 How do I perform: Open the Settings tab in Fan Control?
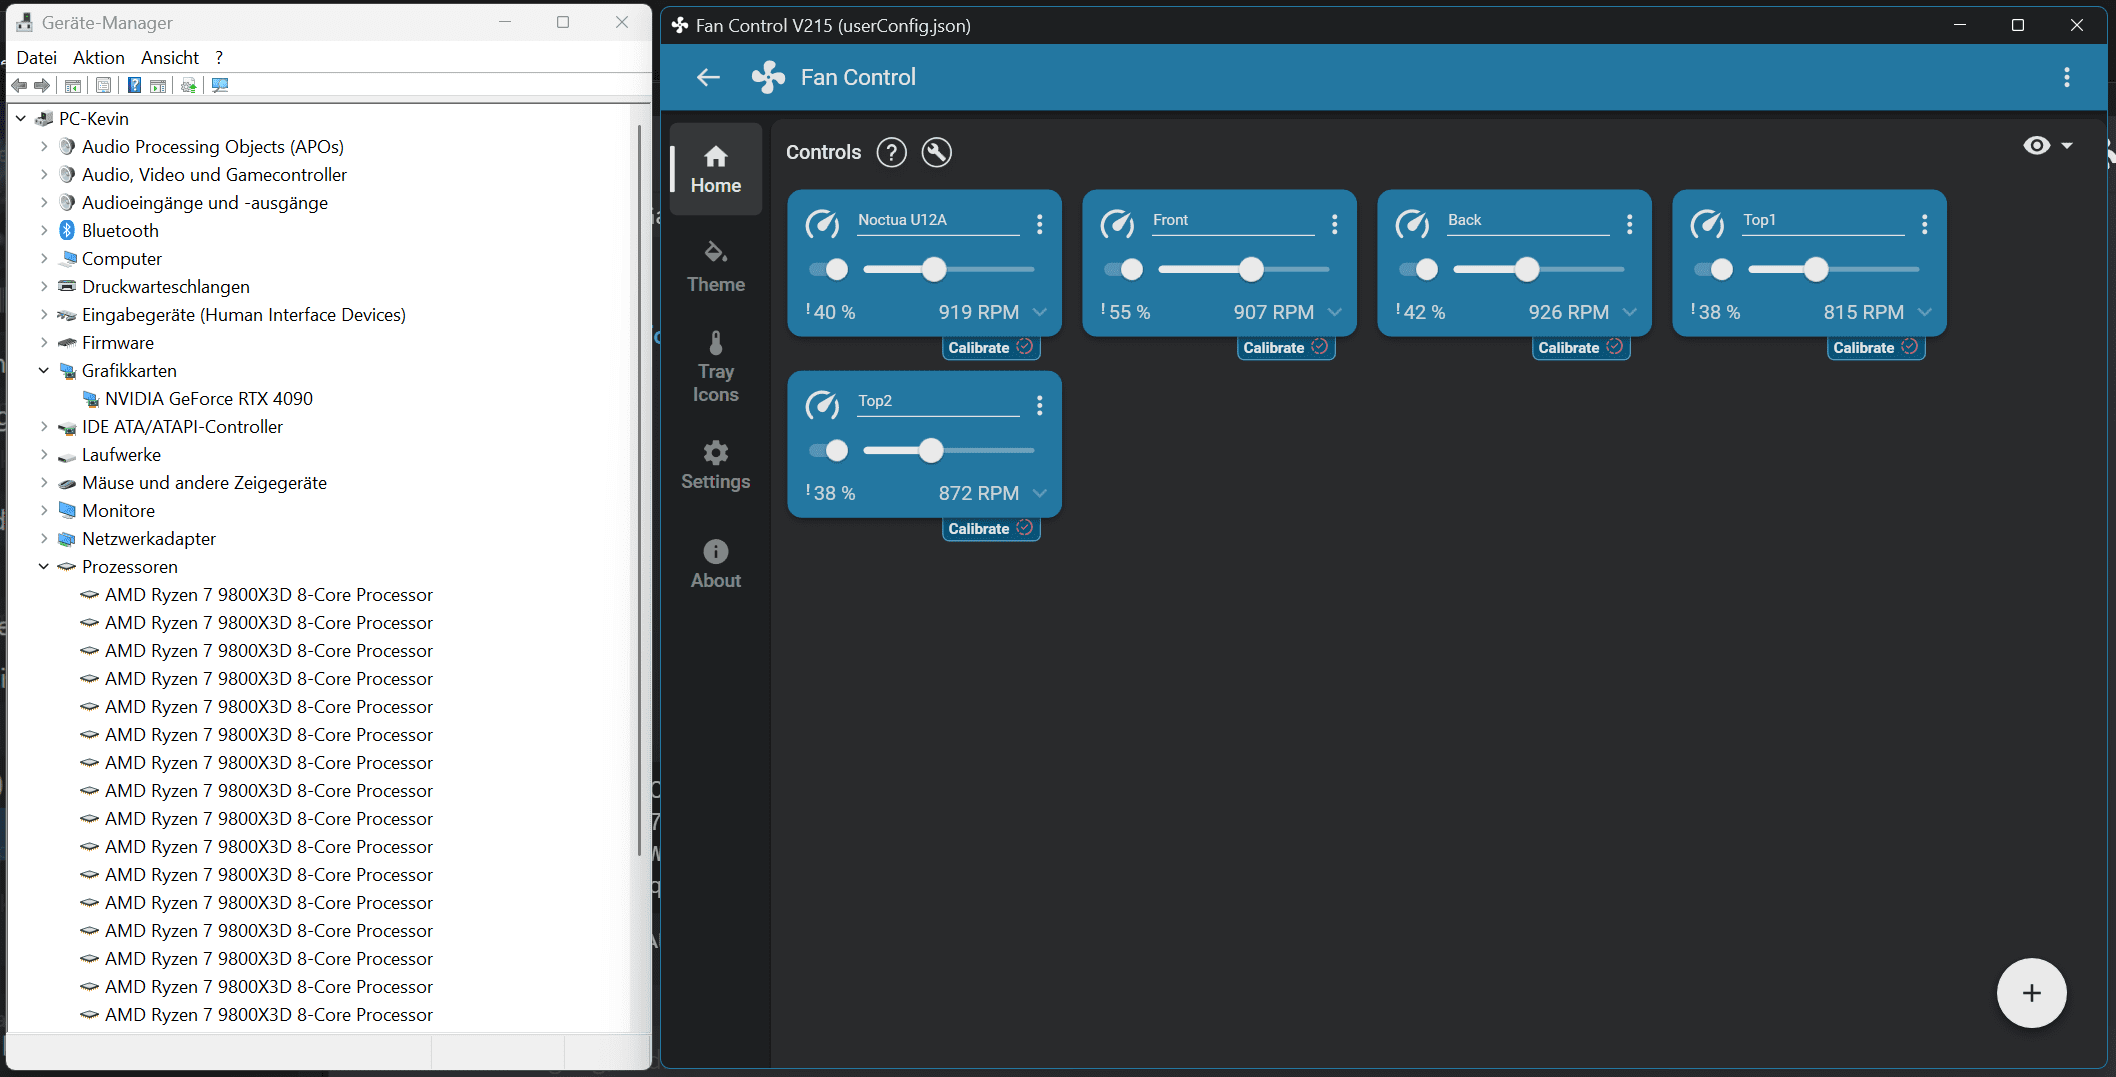click(x=716, y=465)
